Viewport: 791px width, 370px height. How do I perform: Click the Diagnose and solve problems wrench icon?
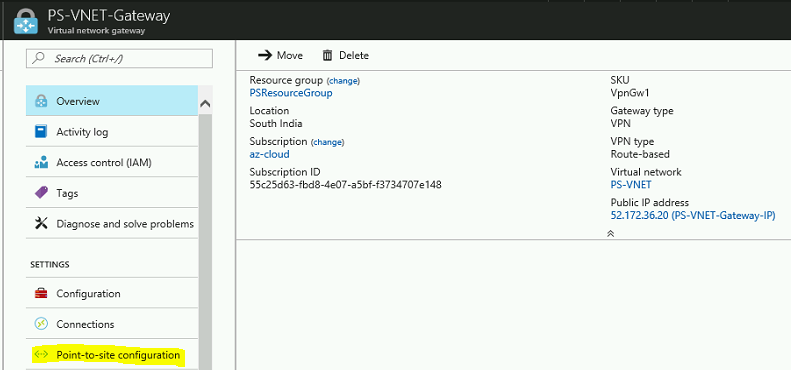[41, 223]
